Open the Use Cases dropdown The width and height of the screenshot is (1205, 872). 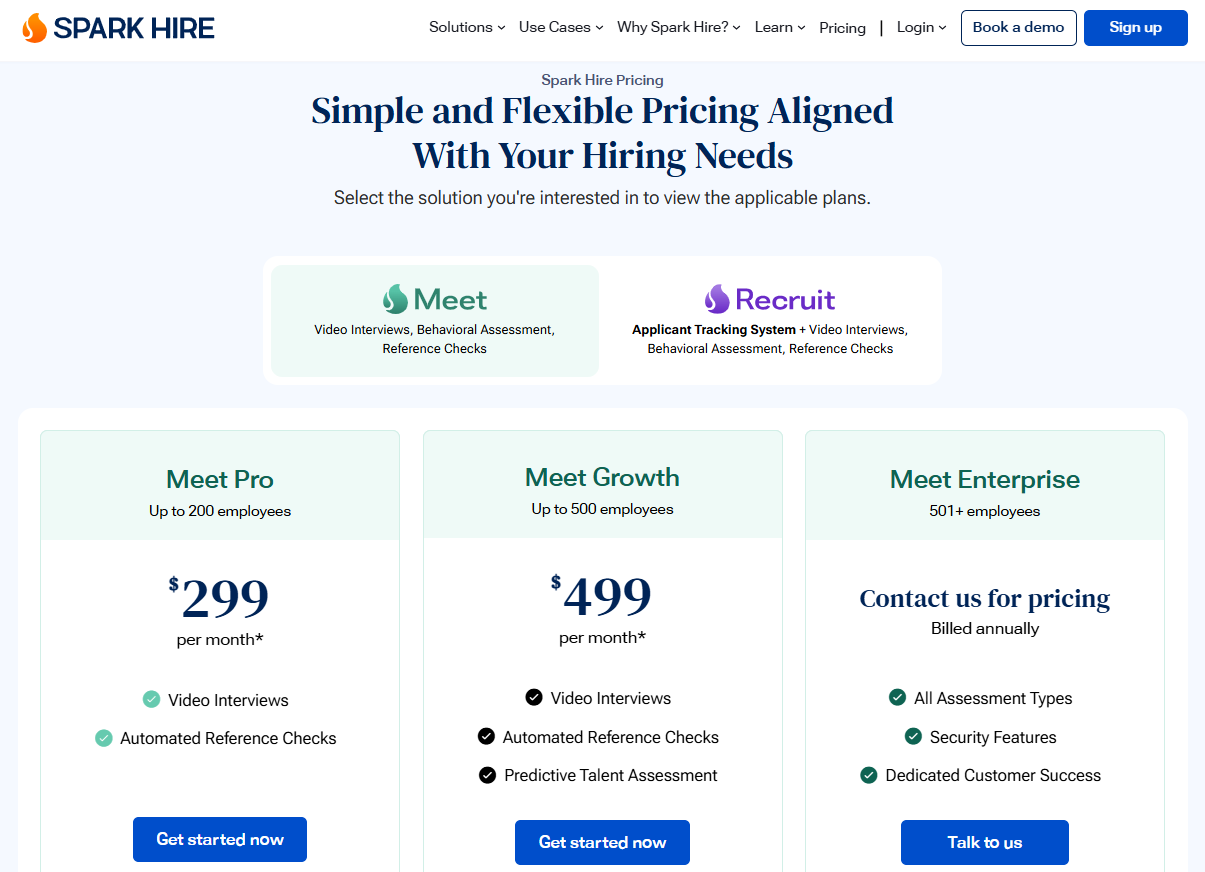coord(561,27)
